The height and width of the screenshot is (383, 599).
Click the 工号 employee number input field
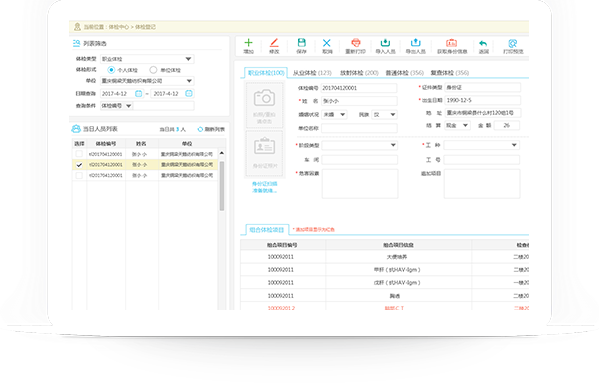coord(482,160)
